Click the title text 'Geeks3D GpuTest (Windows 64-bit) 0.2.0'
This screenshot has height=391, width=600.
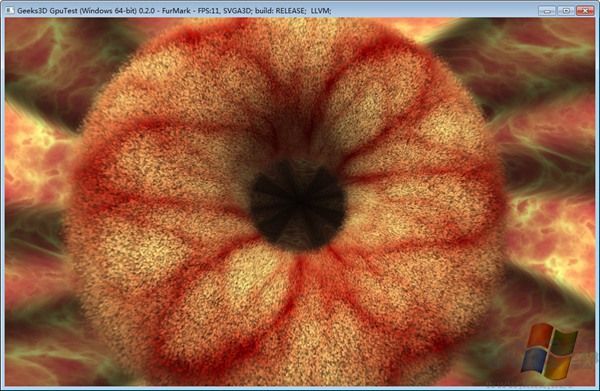click(86, 11)
